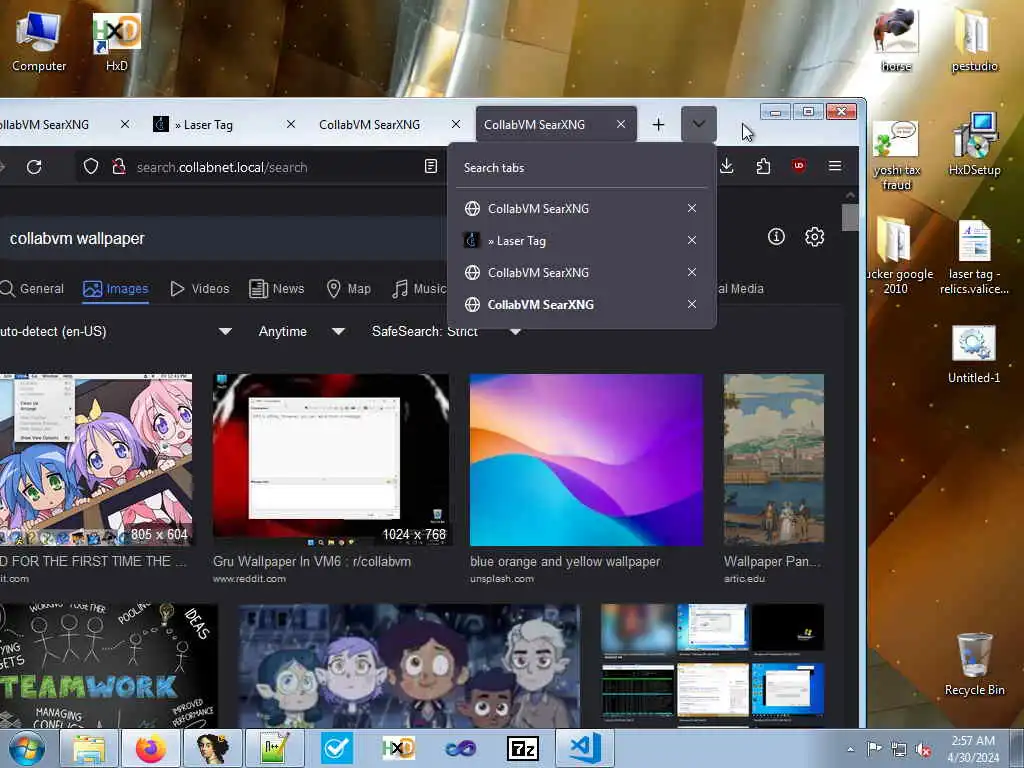
Task: Select the Map search category
Action: click(x=349, y=289)
